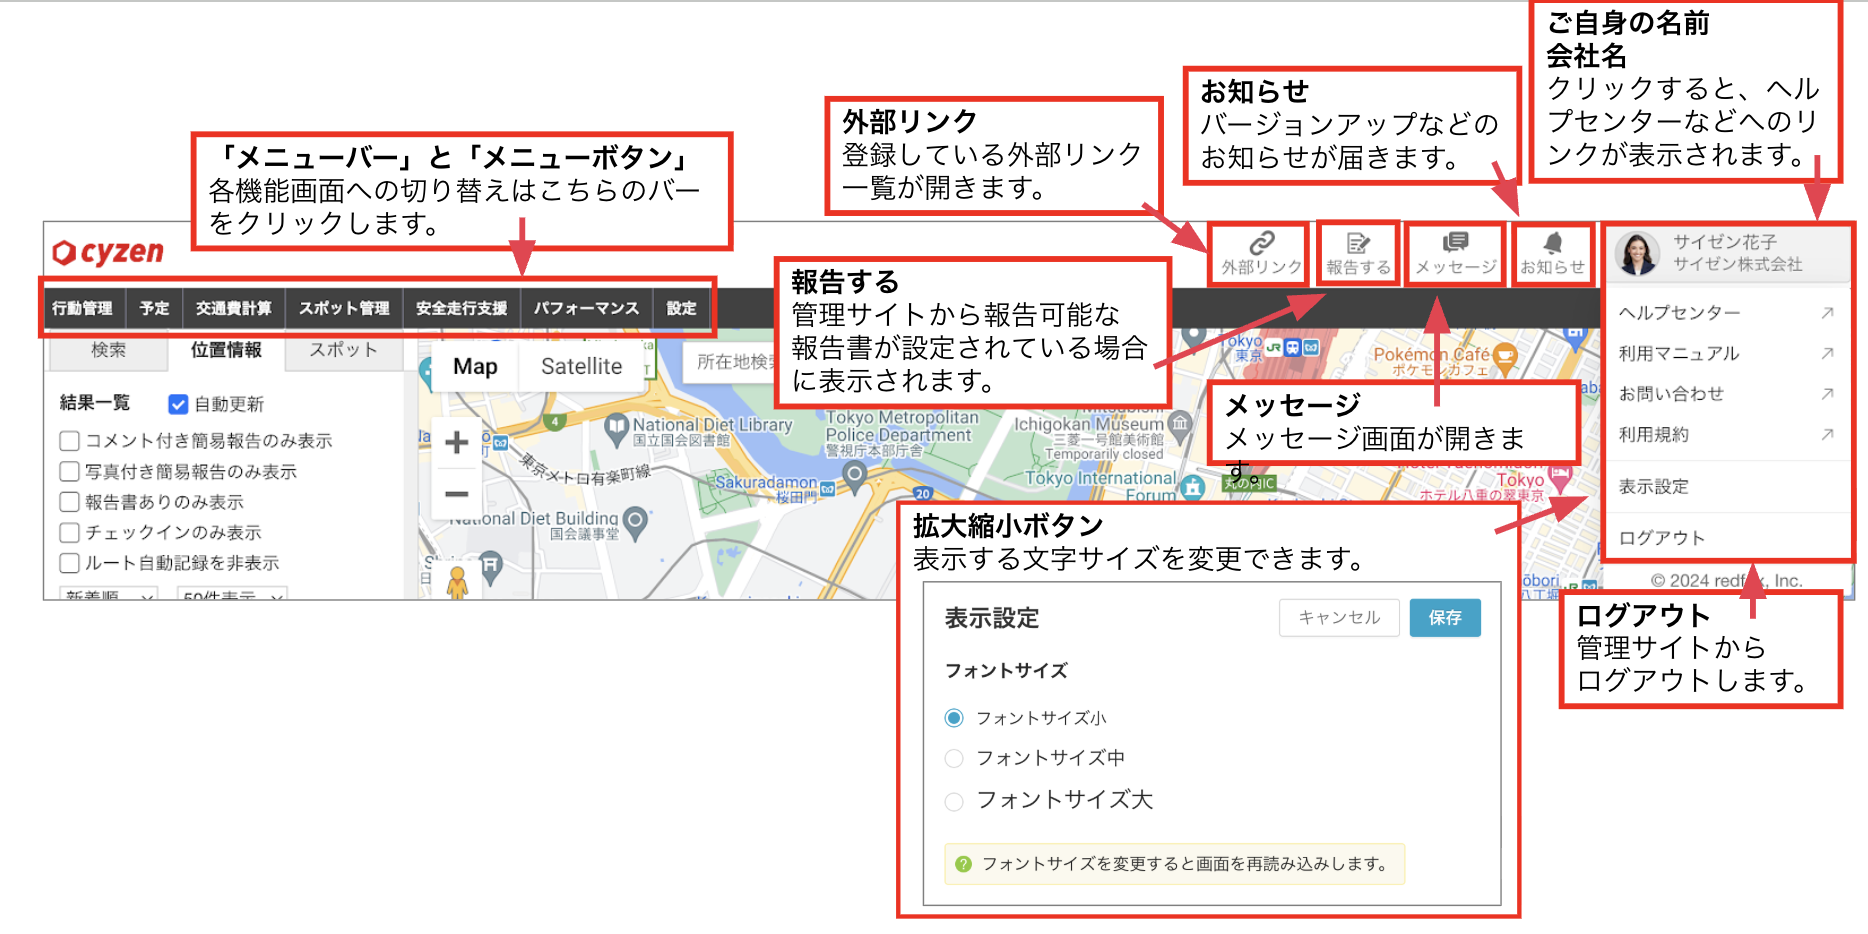Click the サイゼン株式会社 company name
This screenshot has height=934, width=1868.
pyautogui.click(x=1738, y=264)
